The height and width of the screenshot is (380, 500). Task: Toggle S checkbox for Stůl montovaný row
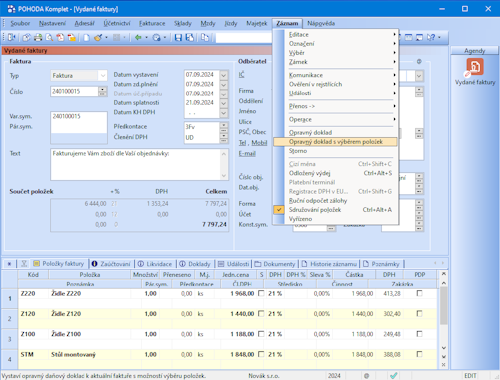(x=261, y=354)
